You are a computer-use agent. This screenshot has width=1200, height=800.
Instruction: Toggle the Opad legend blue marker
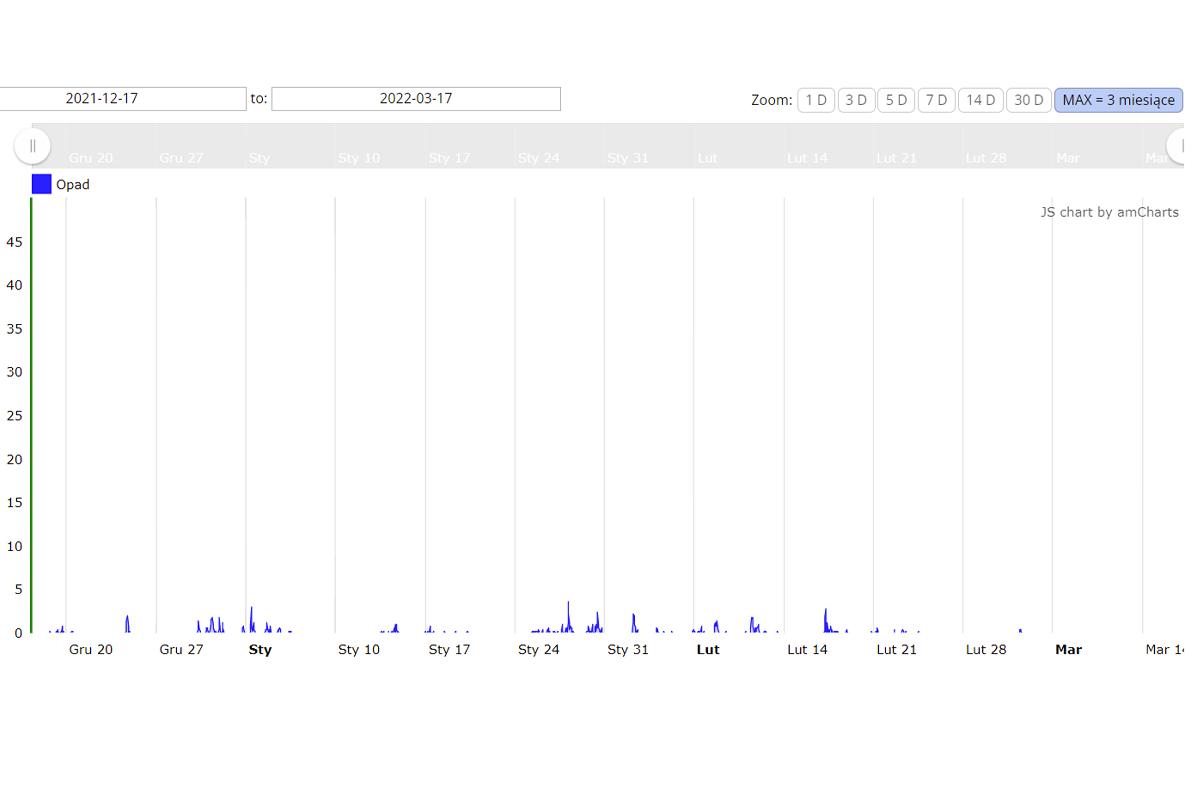click(41, 184)
